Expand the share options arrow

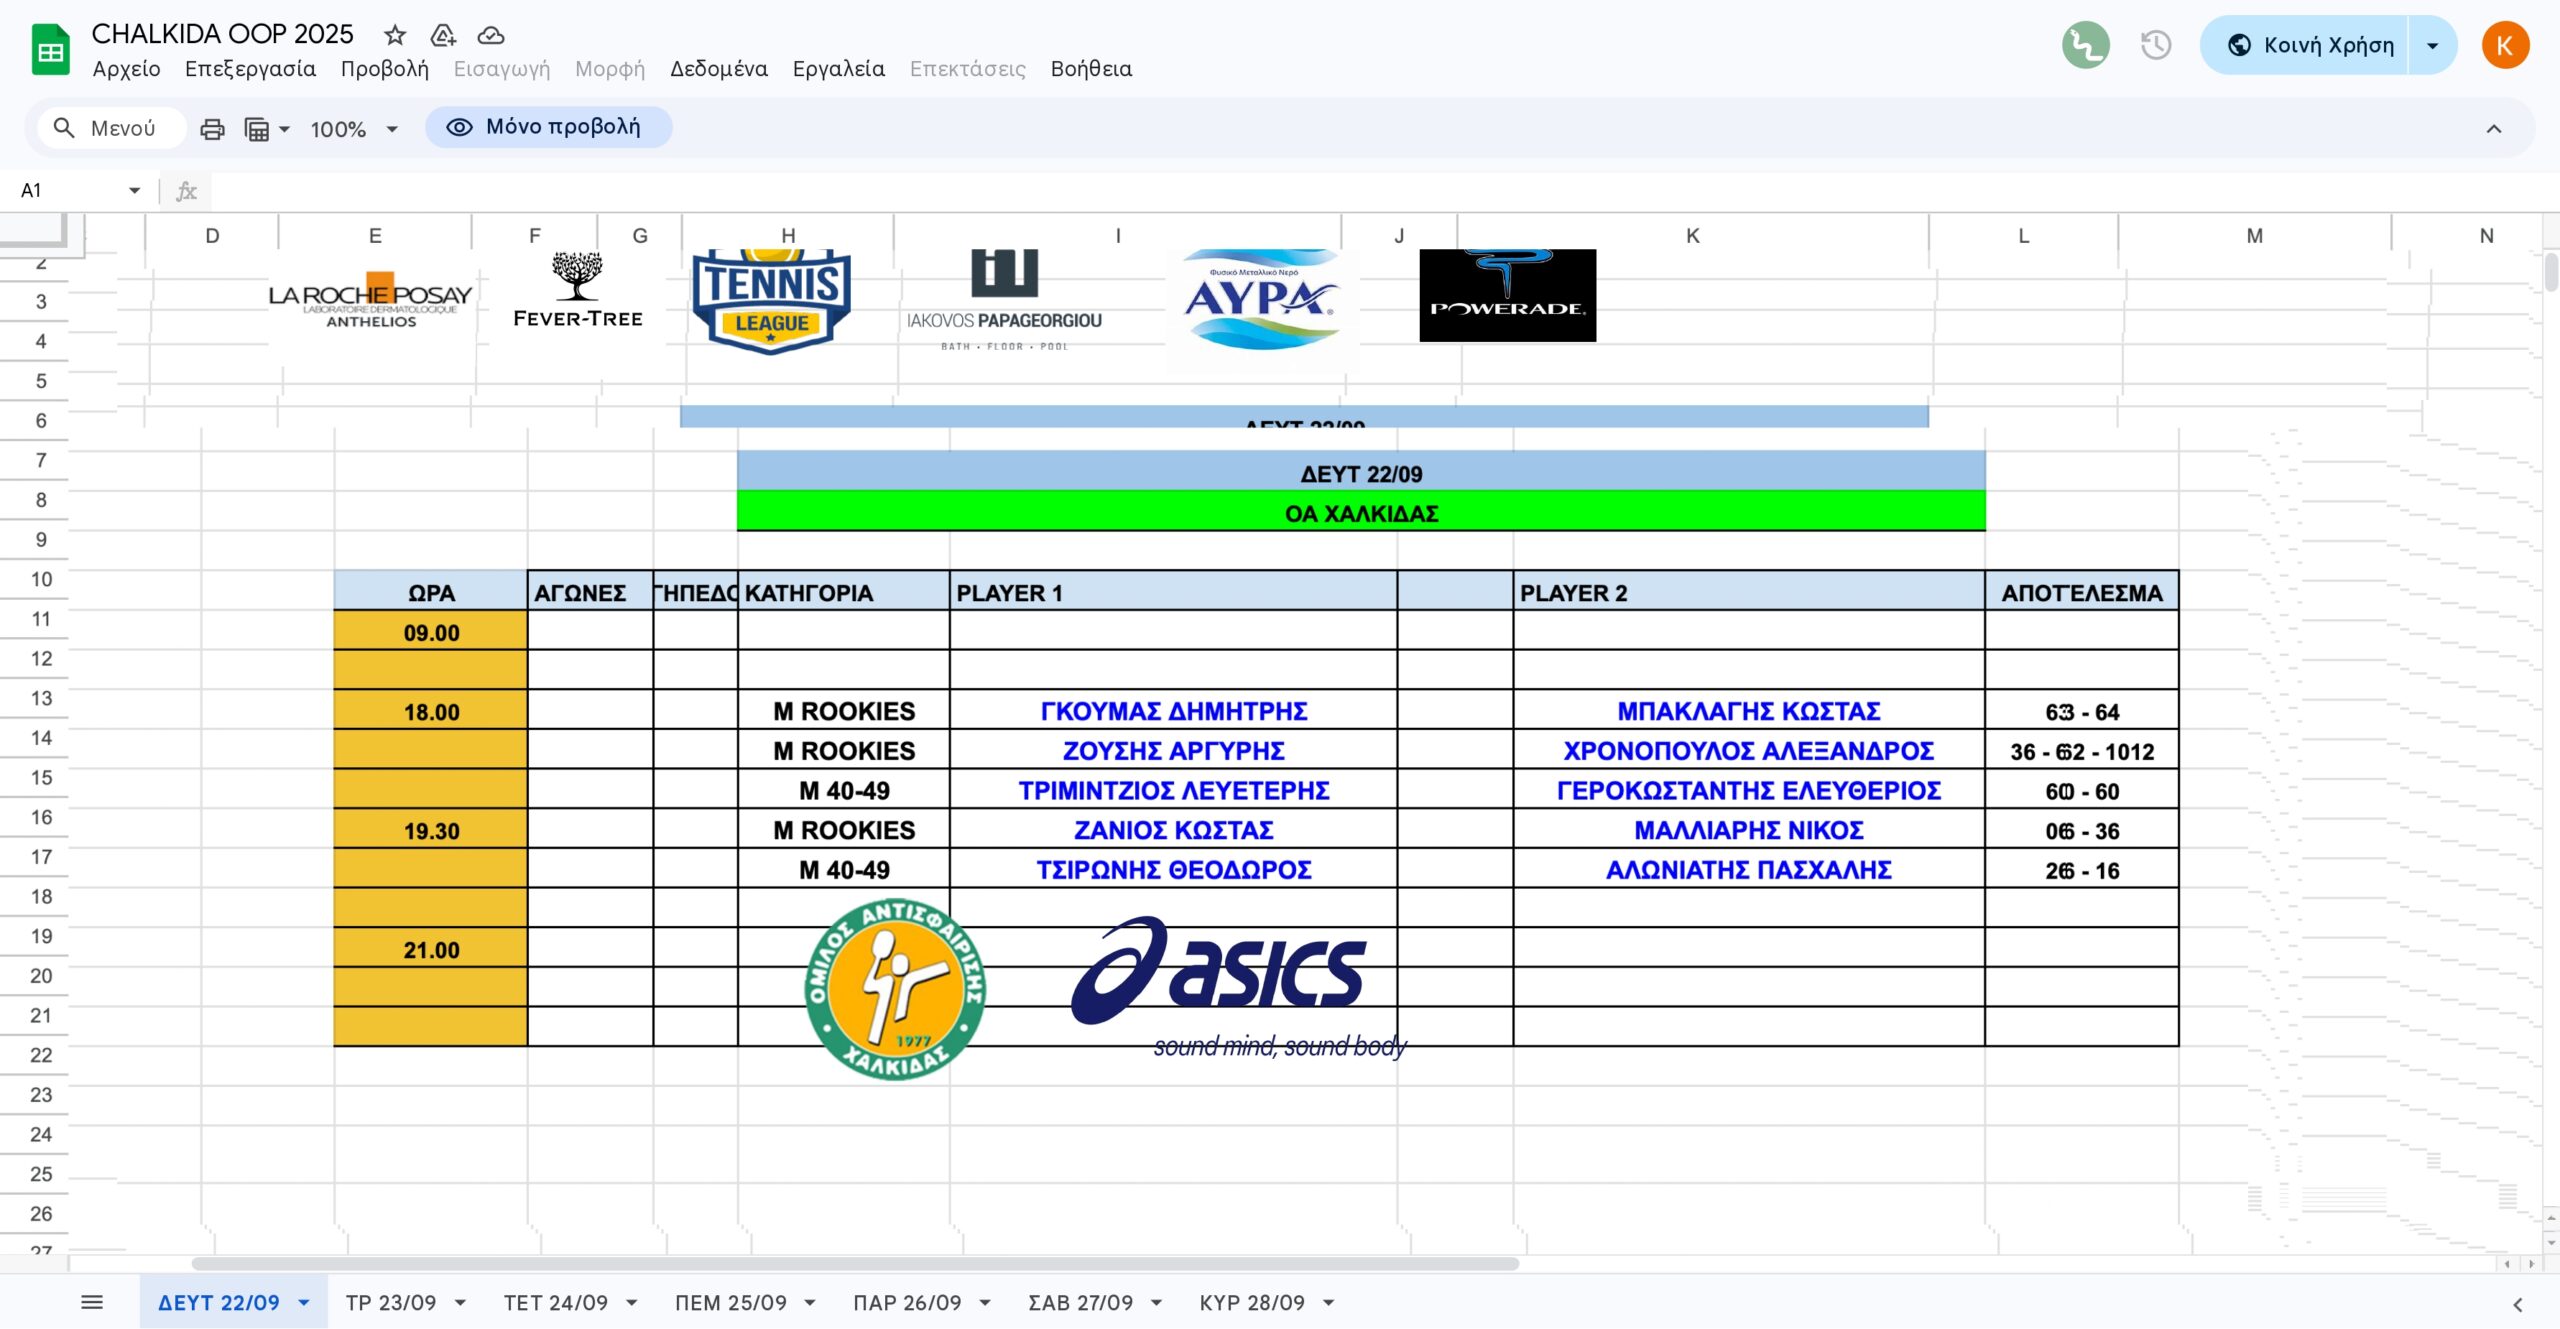click(2433, 45)
